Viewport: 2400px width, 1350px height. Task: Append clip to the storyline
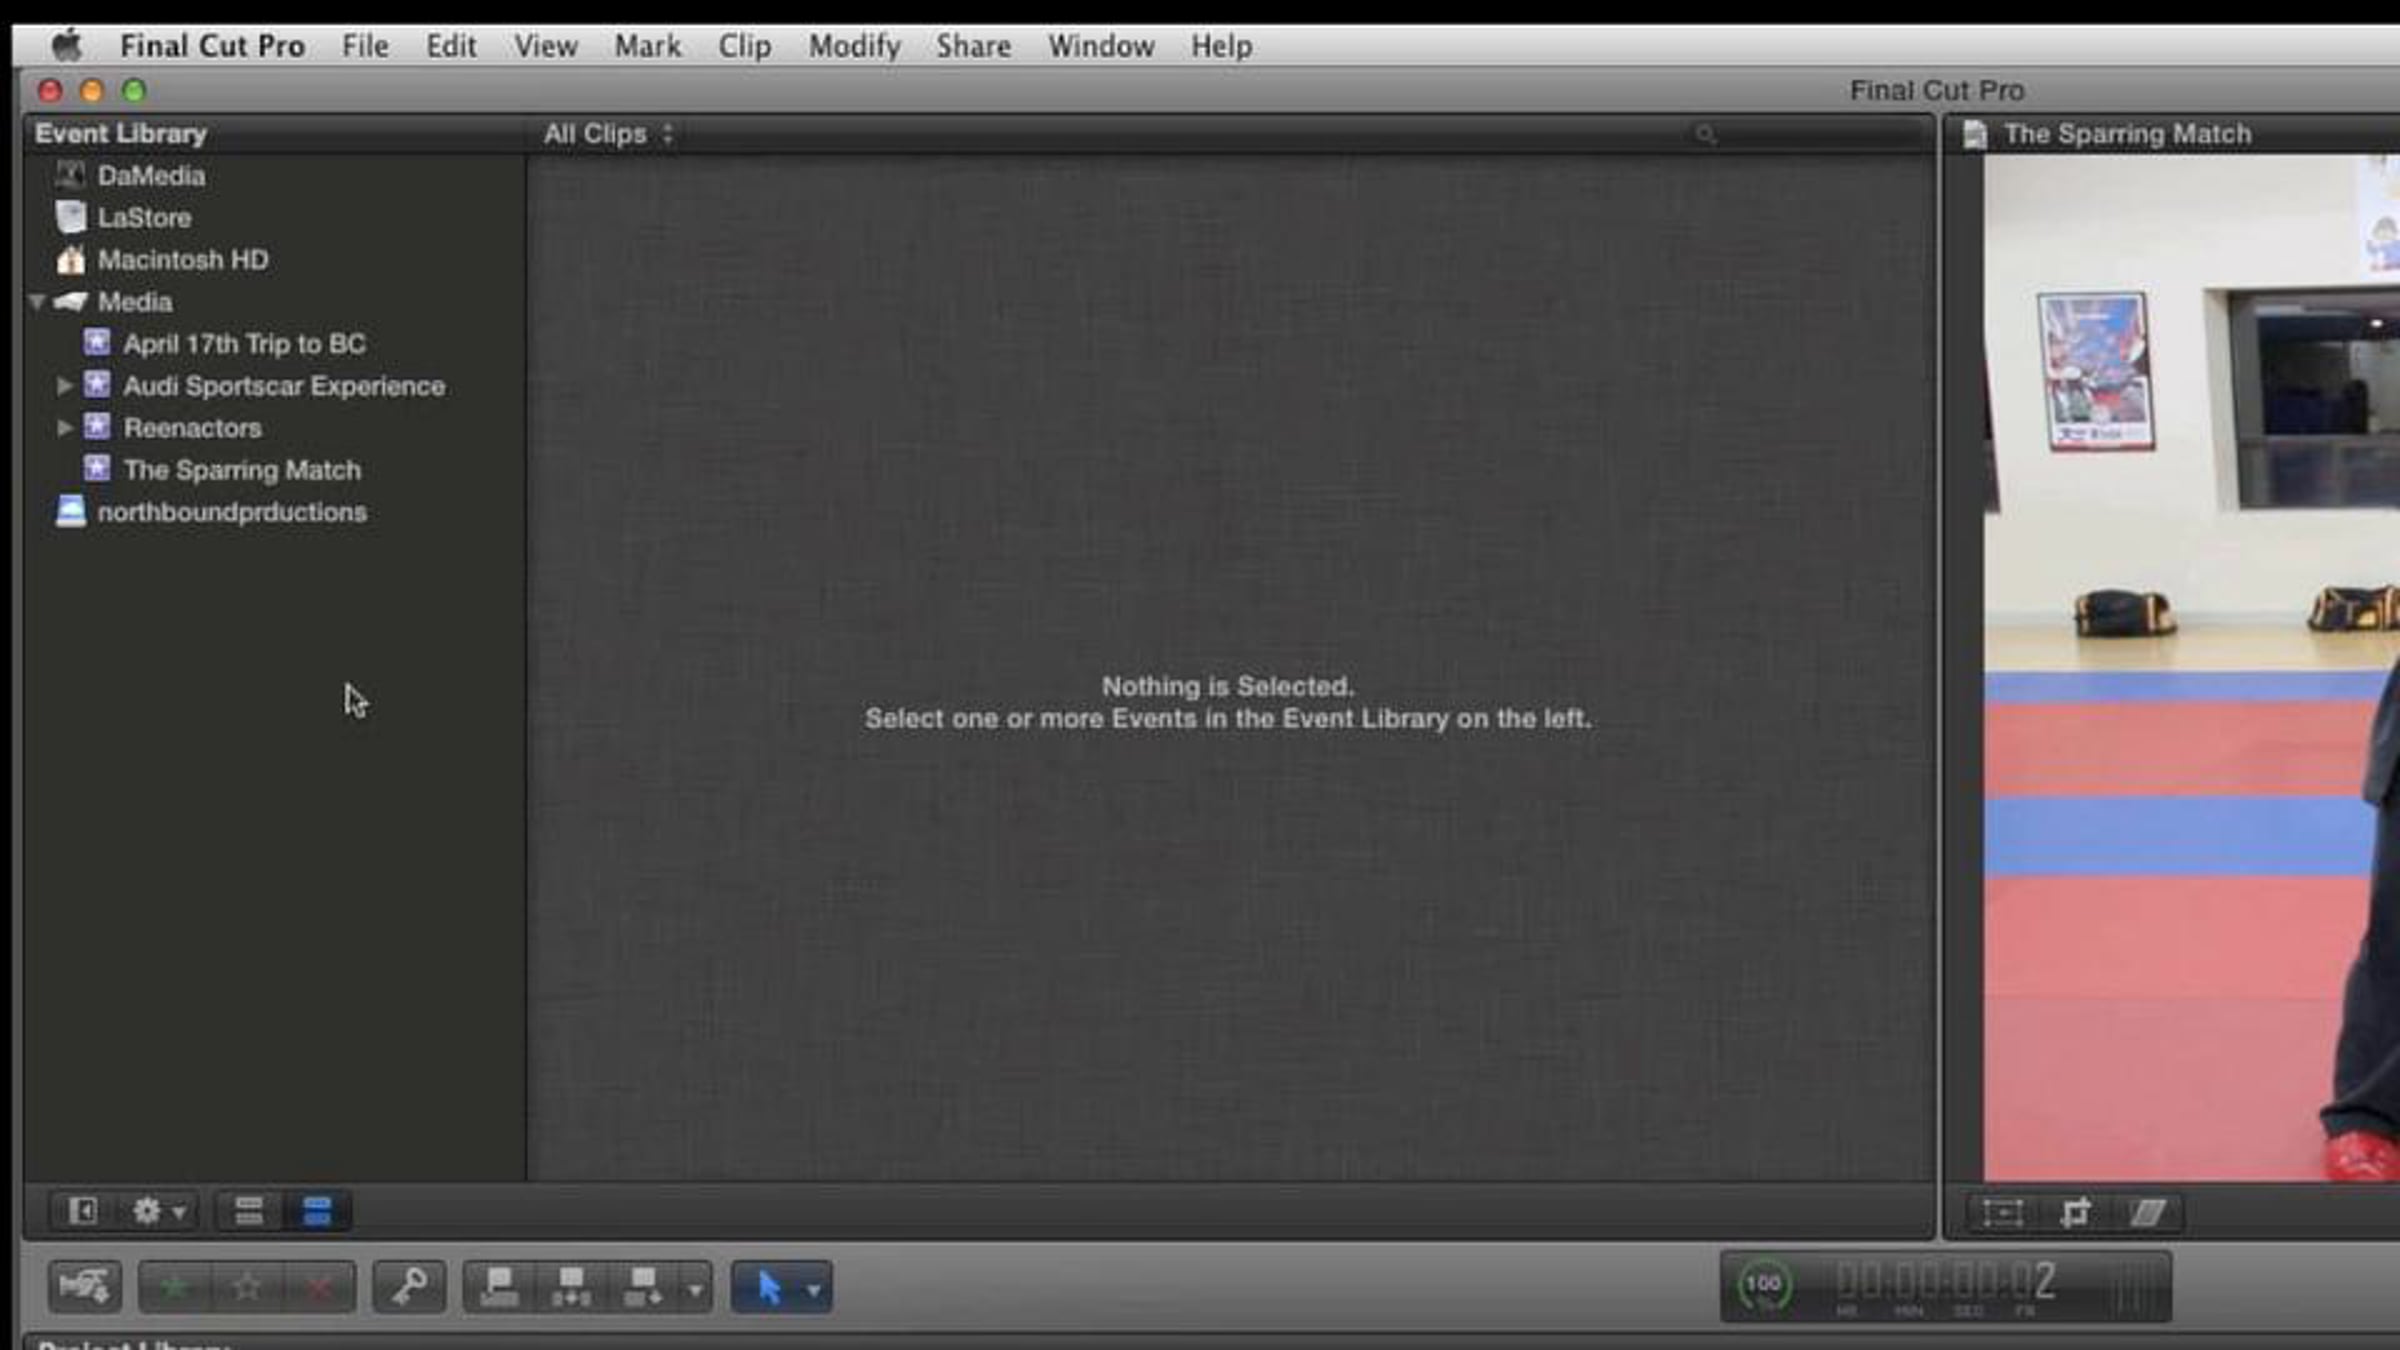point(643,1287)
